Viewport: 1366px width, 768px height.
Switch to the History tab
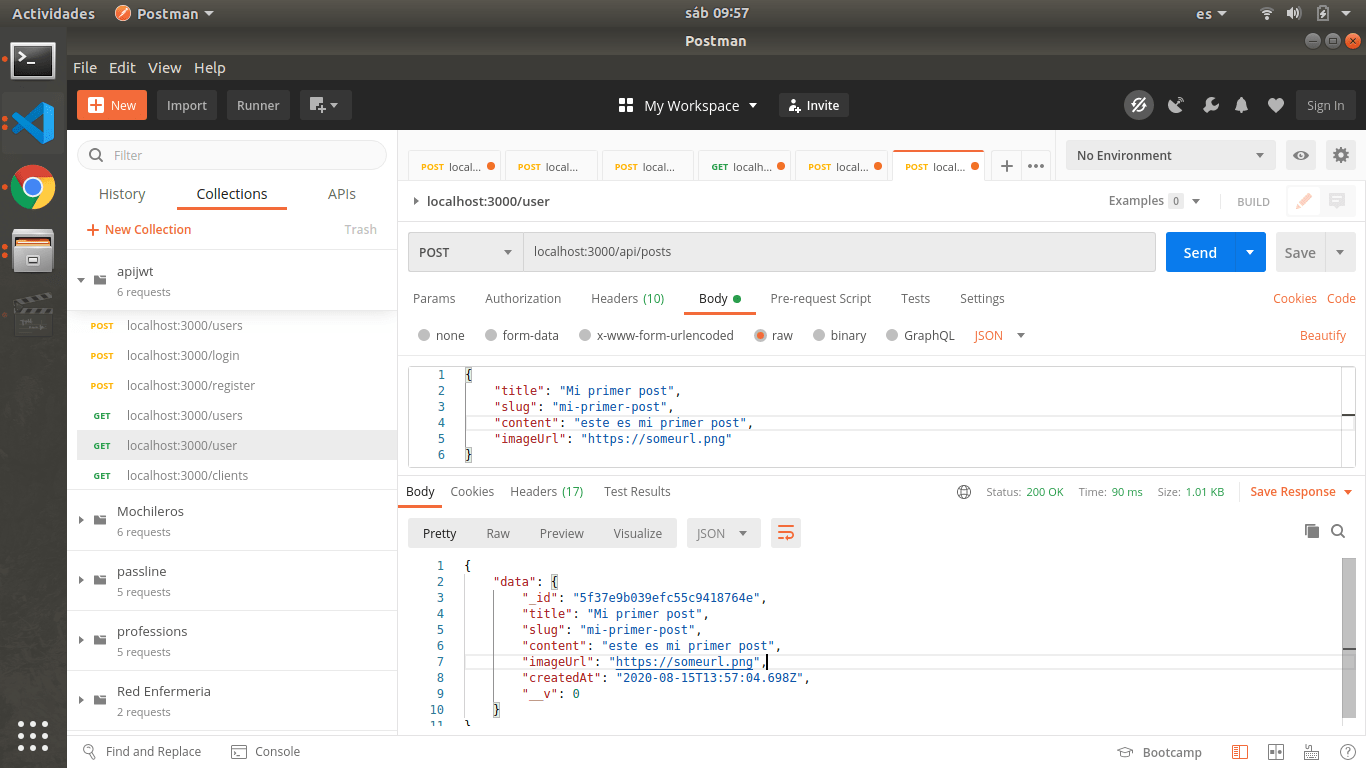click(122, 194)
